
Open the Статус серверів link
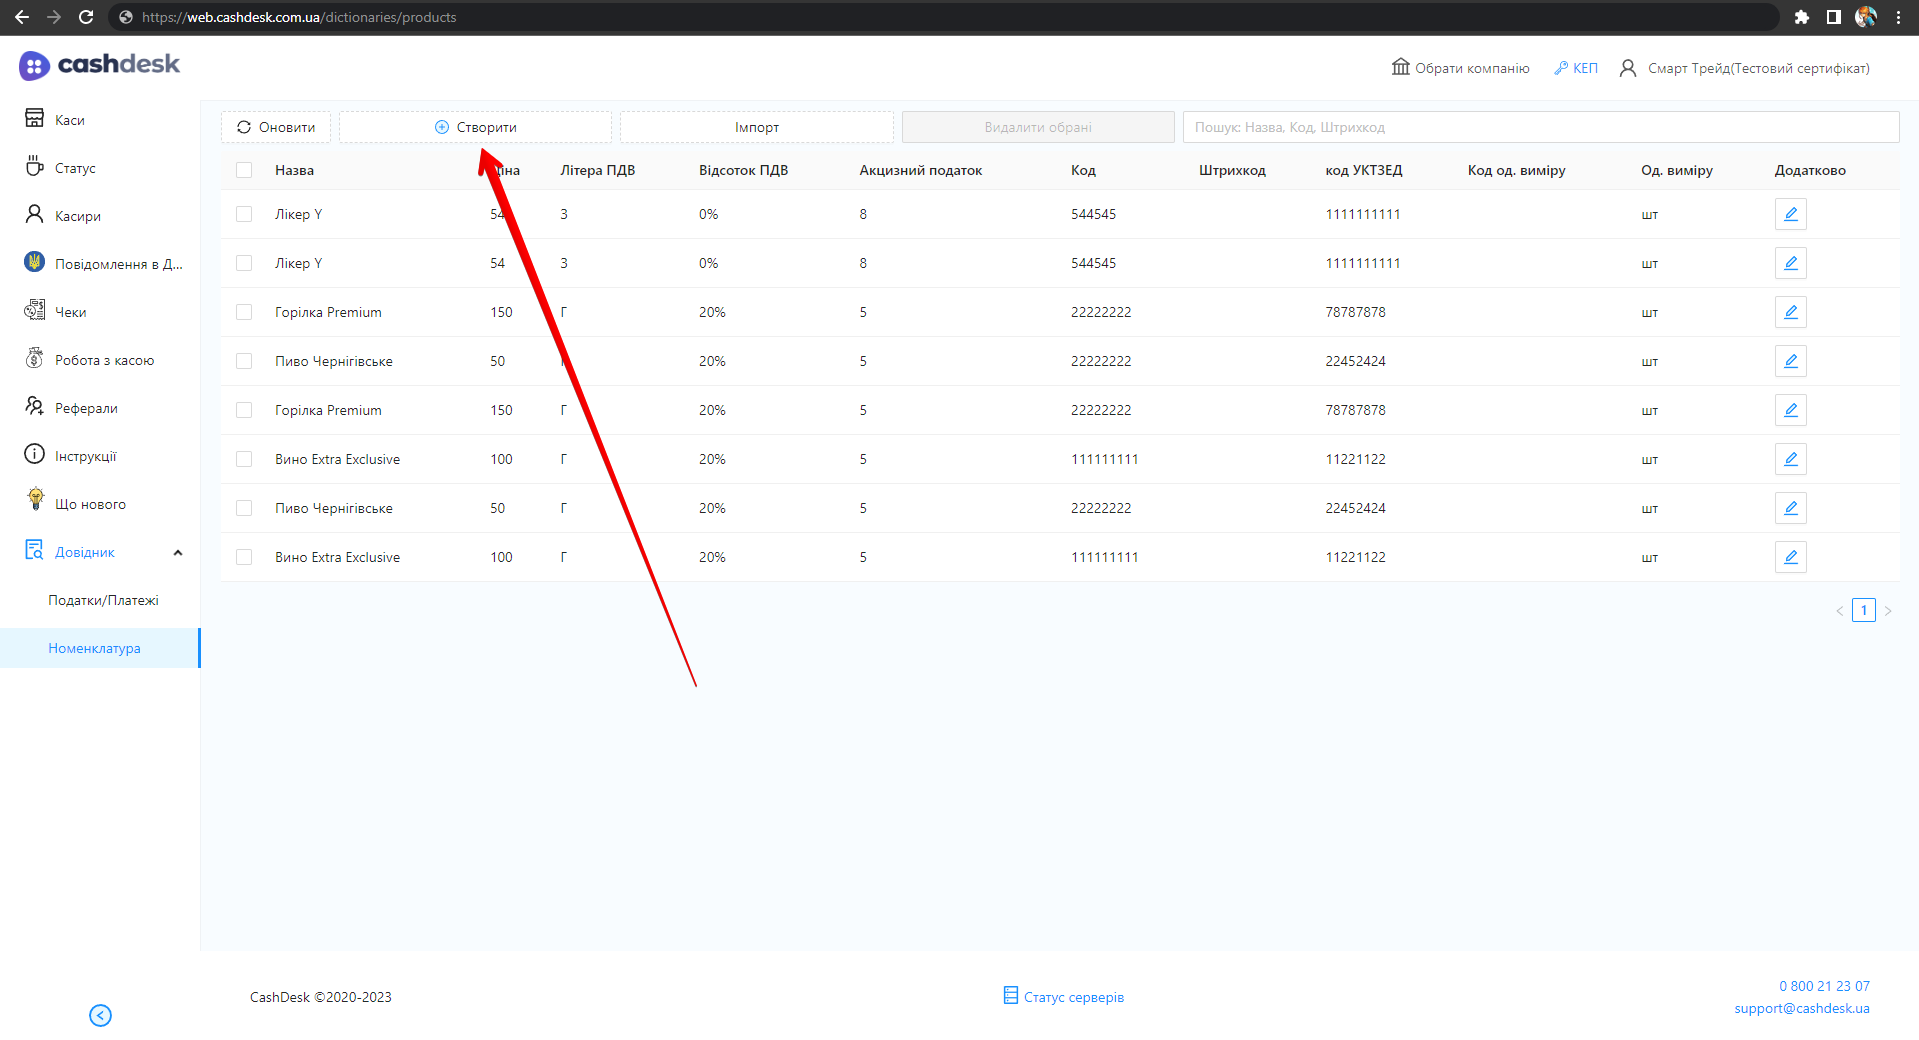tap(1073, 997)
